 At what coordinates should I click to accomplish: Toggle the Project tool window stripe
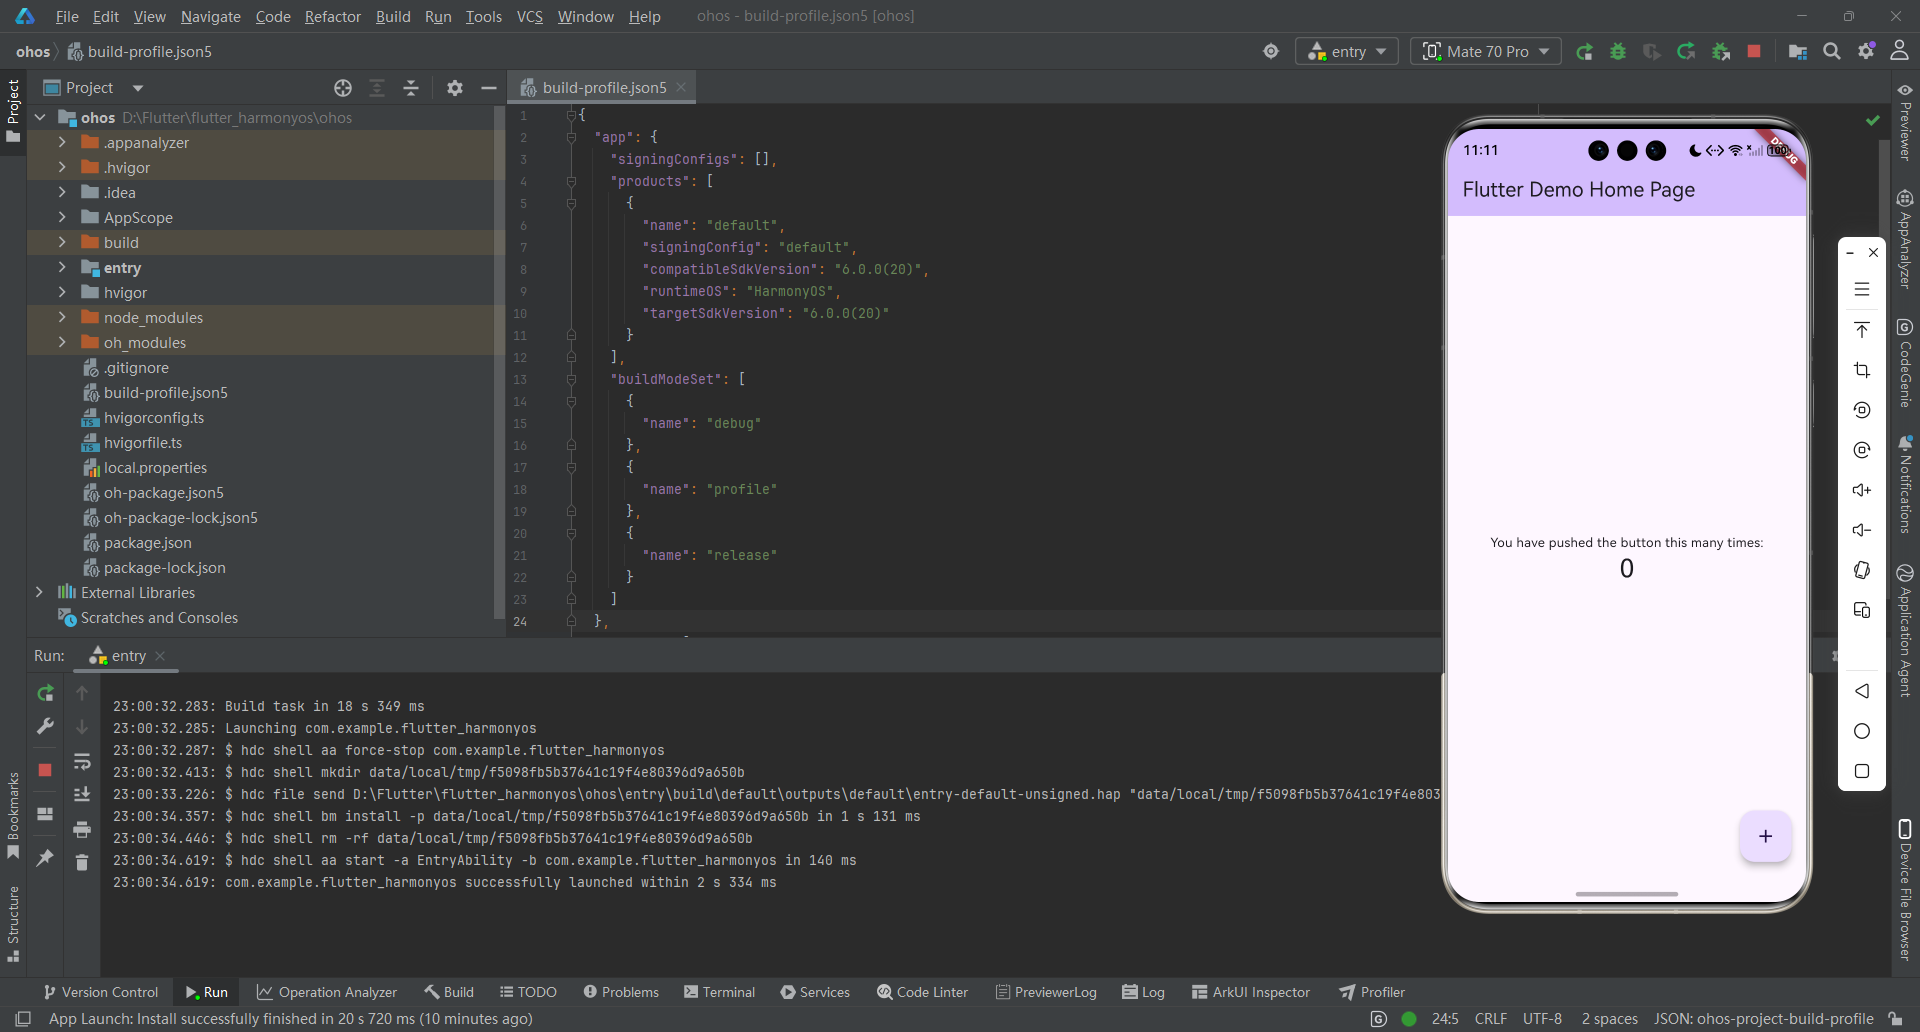[x=13, y=110]
